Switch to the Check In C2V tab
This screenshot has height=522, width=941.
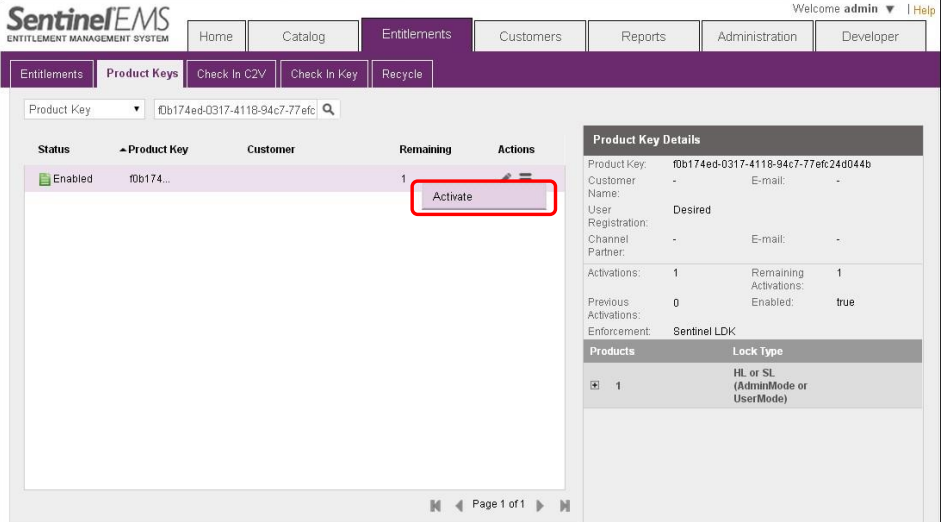click(231, 74)
